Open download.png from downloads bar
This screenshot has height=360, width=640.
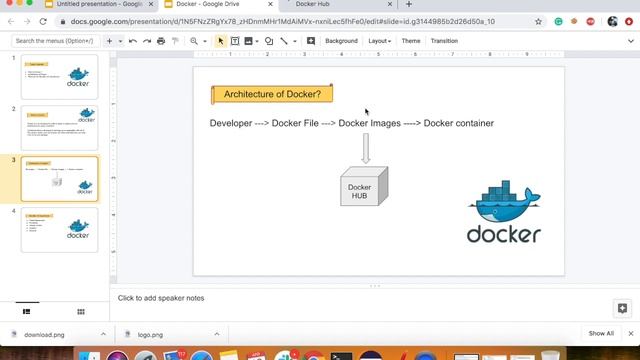click(44, 335)
